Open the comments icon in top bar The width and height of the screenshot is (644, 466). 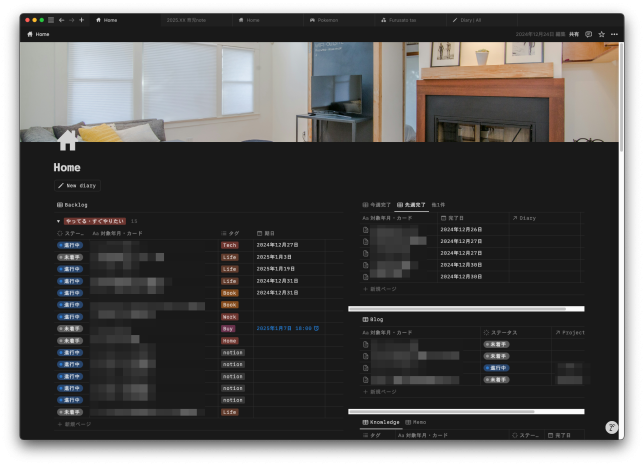588,34
